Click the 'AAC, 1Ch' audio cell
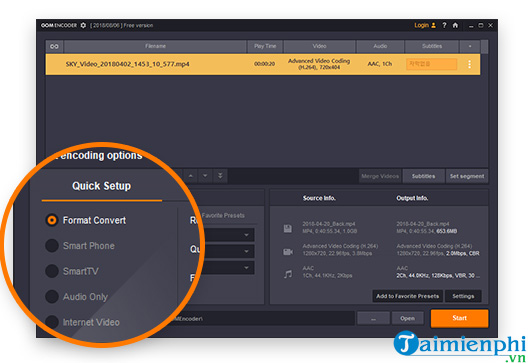 380,64
